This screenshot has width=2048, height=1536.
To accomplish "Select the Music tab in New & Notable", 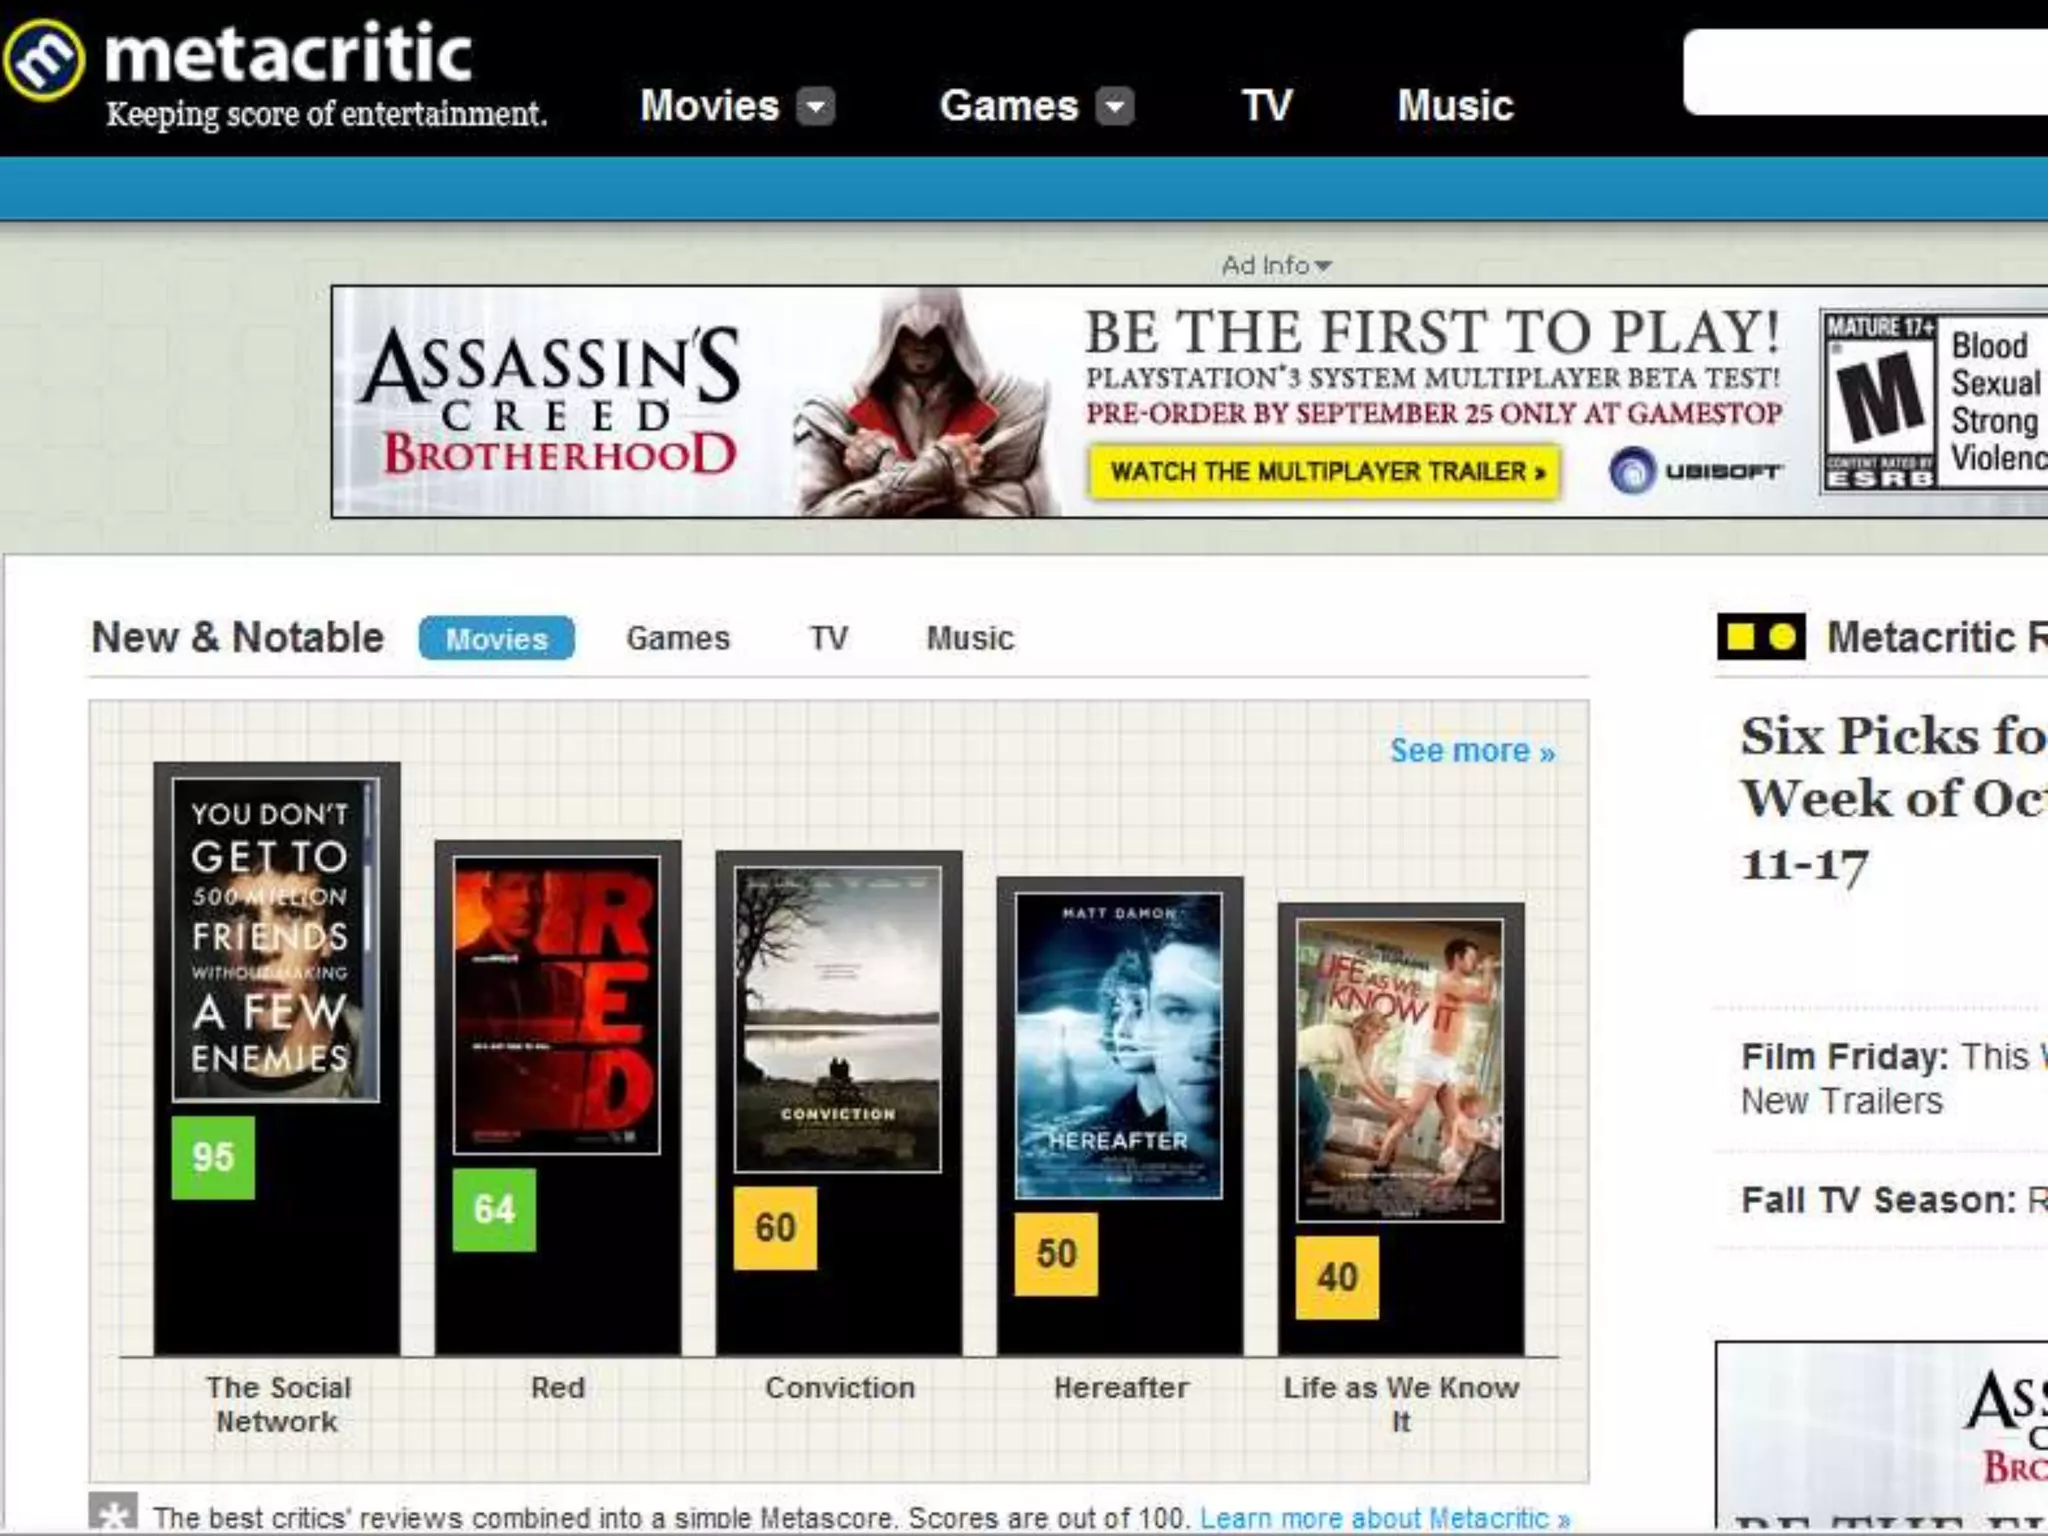I will [x=970, y=638].
